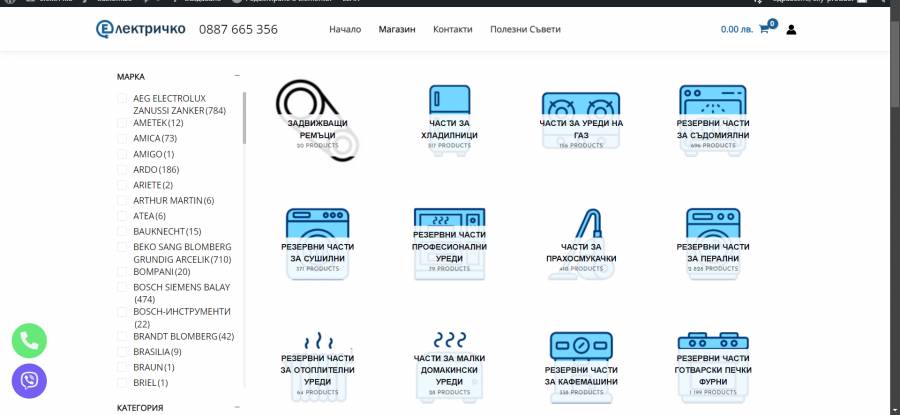Screen dimensions: 900x415
Task: Click the green phone call floating icon
Action: (x=29, y=340)
